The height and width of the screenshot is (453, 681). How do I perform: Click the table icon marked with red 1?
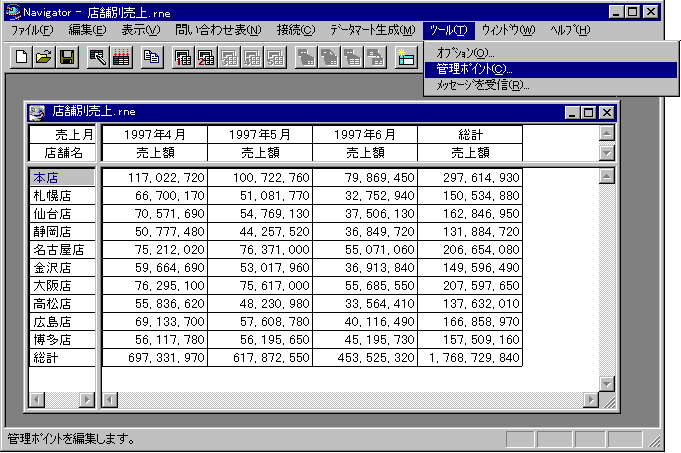point(183,58)
